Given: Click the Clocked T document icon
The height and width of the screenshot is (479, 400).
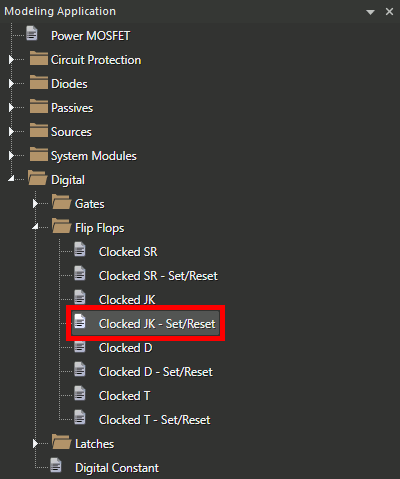Looking at the screenshot, I should point(80,393).
